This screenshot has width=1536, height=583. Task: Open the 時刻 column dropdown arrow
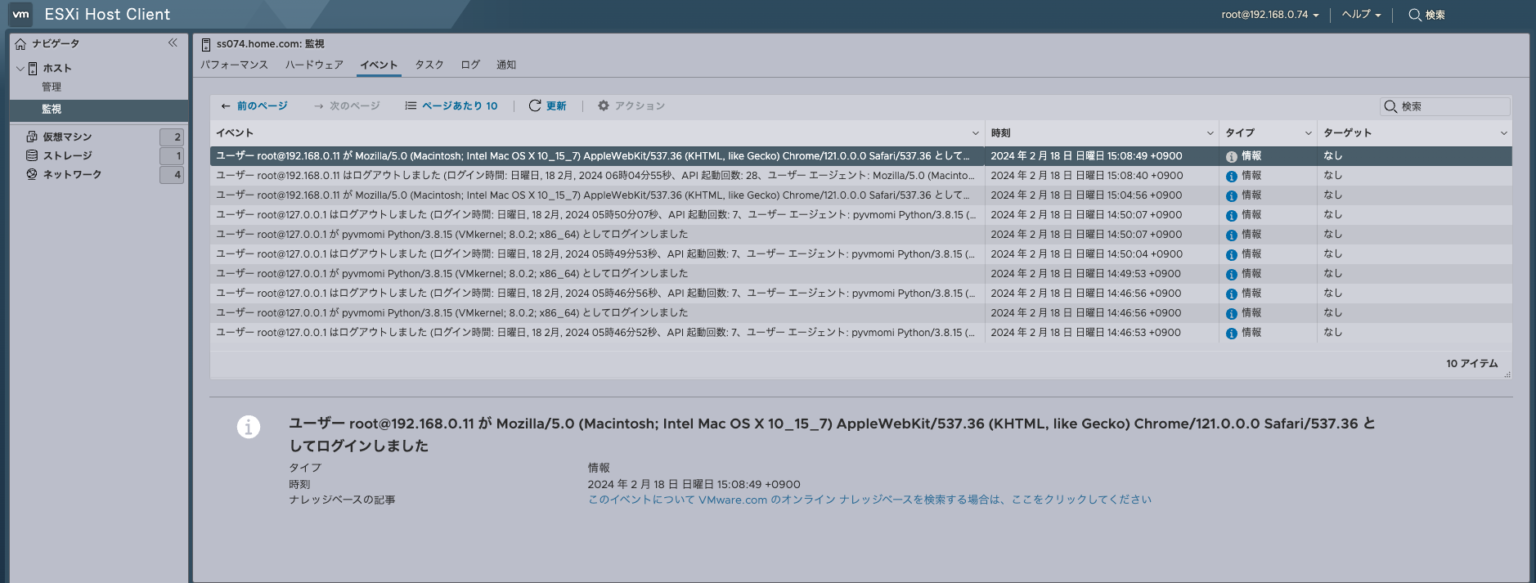point(1210,133)
